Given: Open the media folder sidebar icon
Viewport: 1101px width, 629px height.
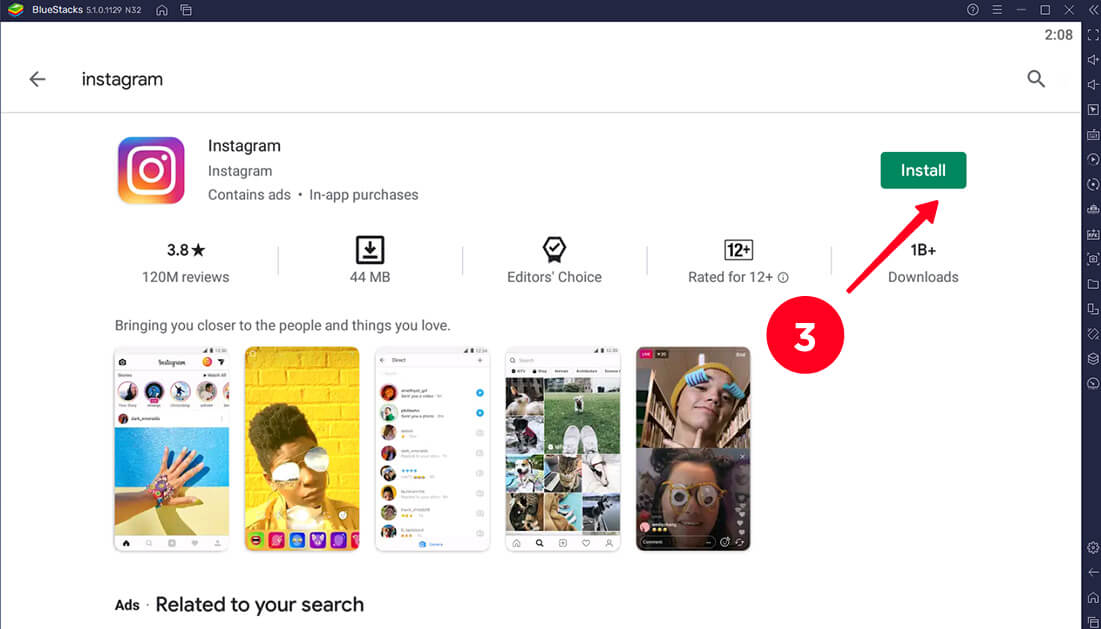Looking at the screenshot, I should point(1093,284).
